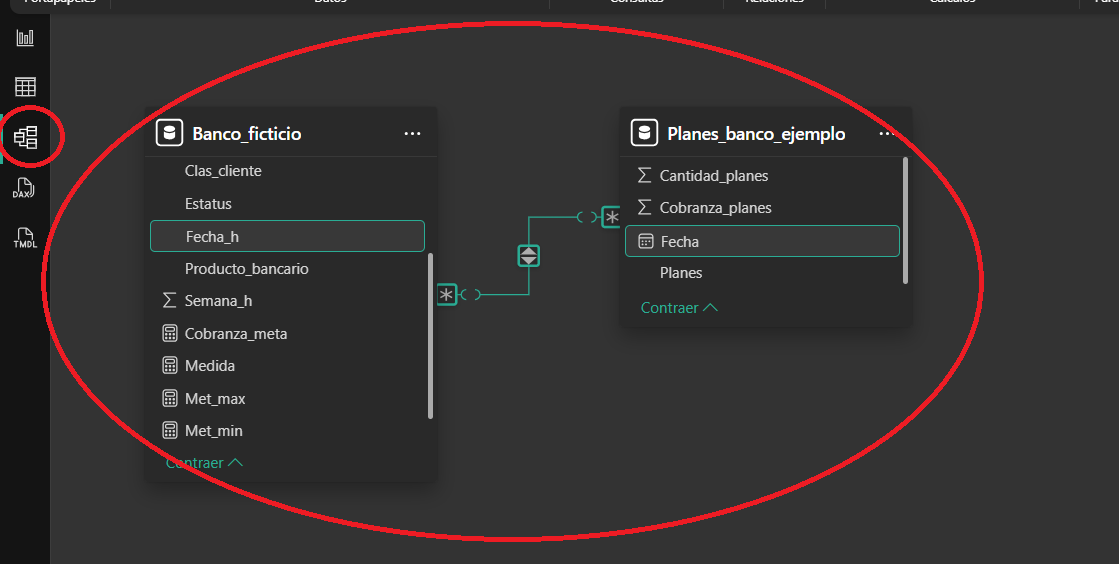Switch to Table data view icon
The height and width of the screenshot is (564, 1119).
pyautogui.click(x=25, y=87)
